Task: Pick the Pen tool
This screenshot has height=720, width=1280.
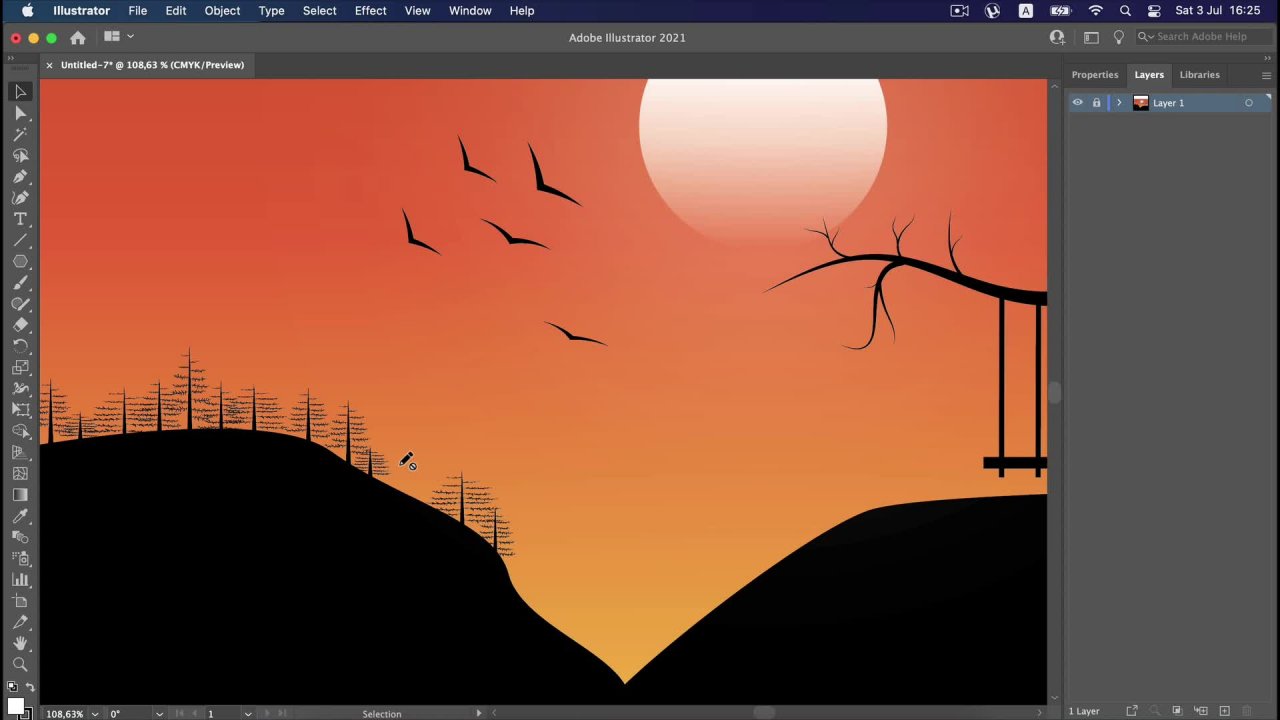Action: 20,177
